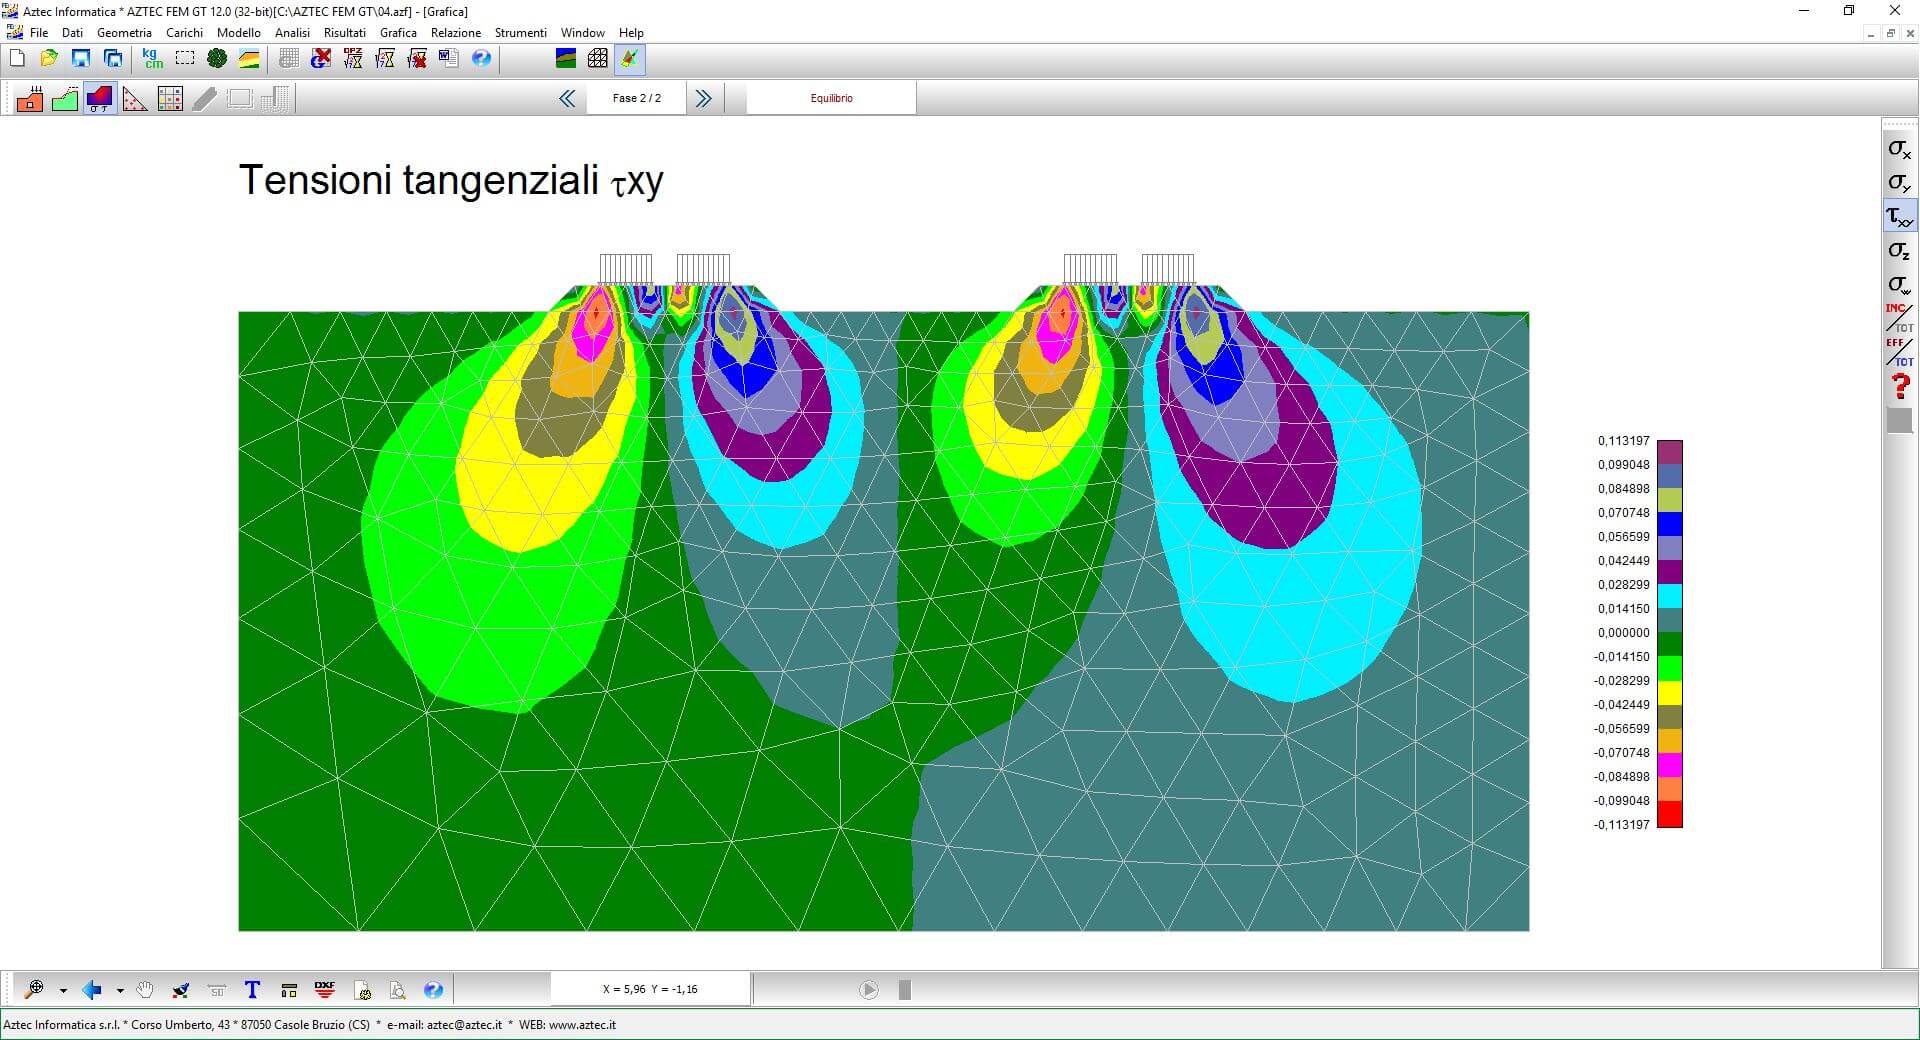The image size is (1920, 1040).
Task: Select the σx stress display button
Action: point(1899,149)
